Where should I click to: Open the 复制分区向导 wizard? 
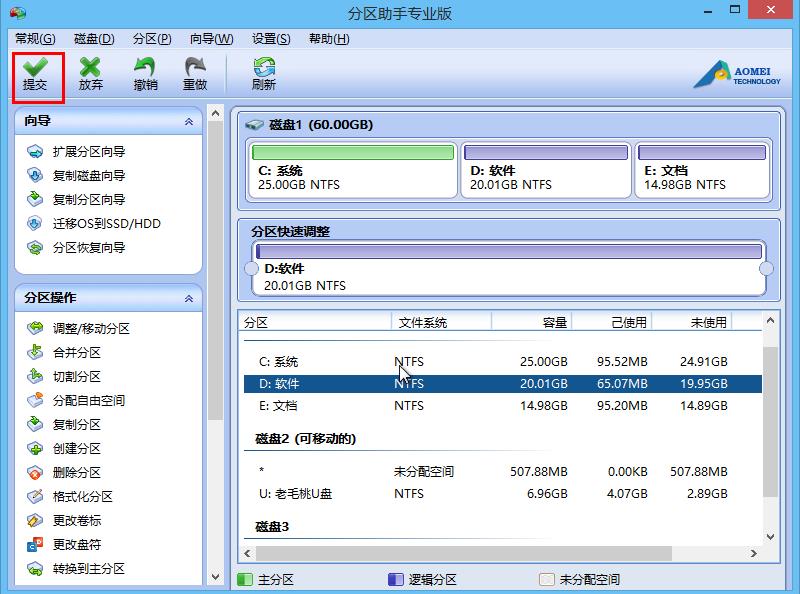[89, 200]
